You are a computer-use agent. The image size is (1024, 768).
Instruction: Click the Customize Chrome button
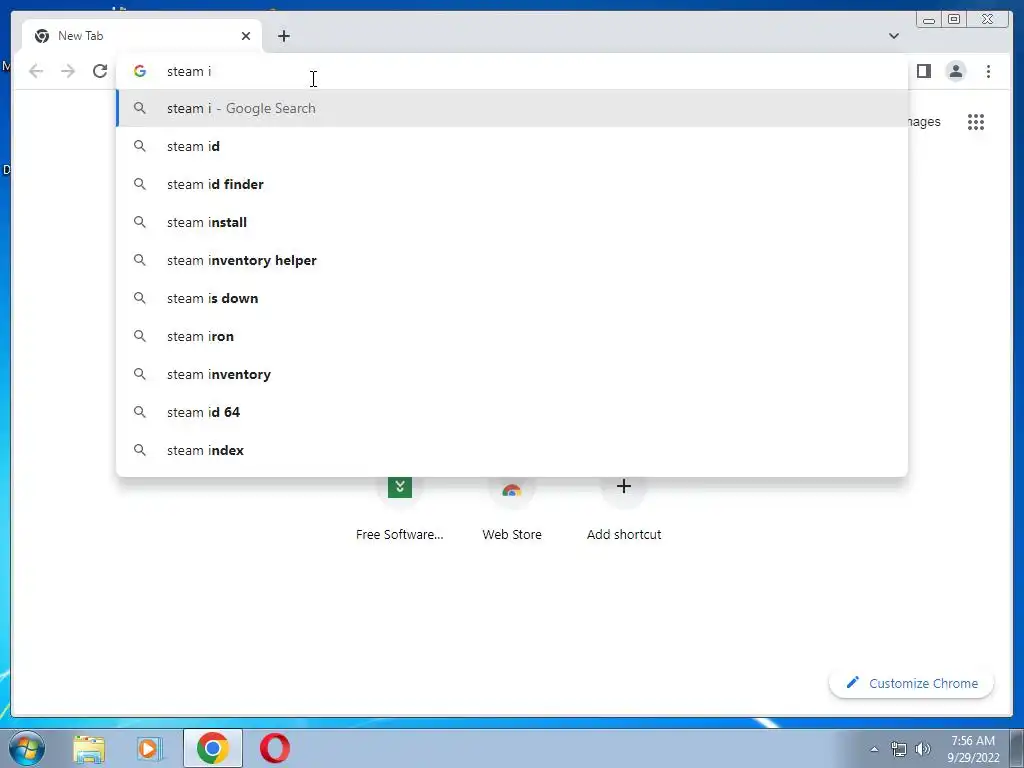912,683
